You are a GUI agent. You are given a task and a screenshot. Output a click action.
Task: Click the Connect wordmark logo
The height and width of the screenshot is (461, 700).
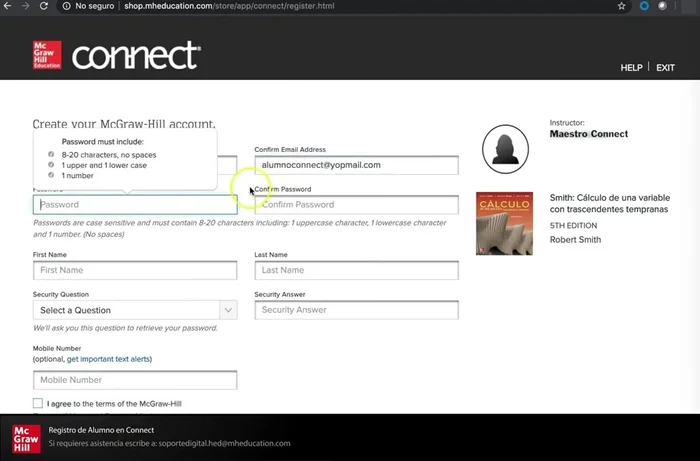point(136,55)
